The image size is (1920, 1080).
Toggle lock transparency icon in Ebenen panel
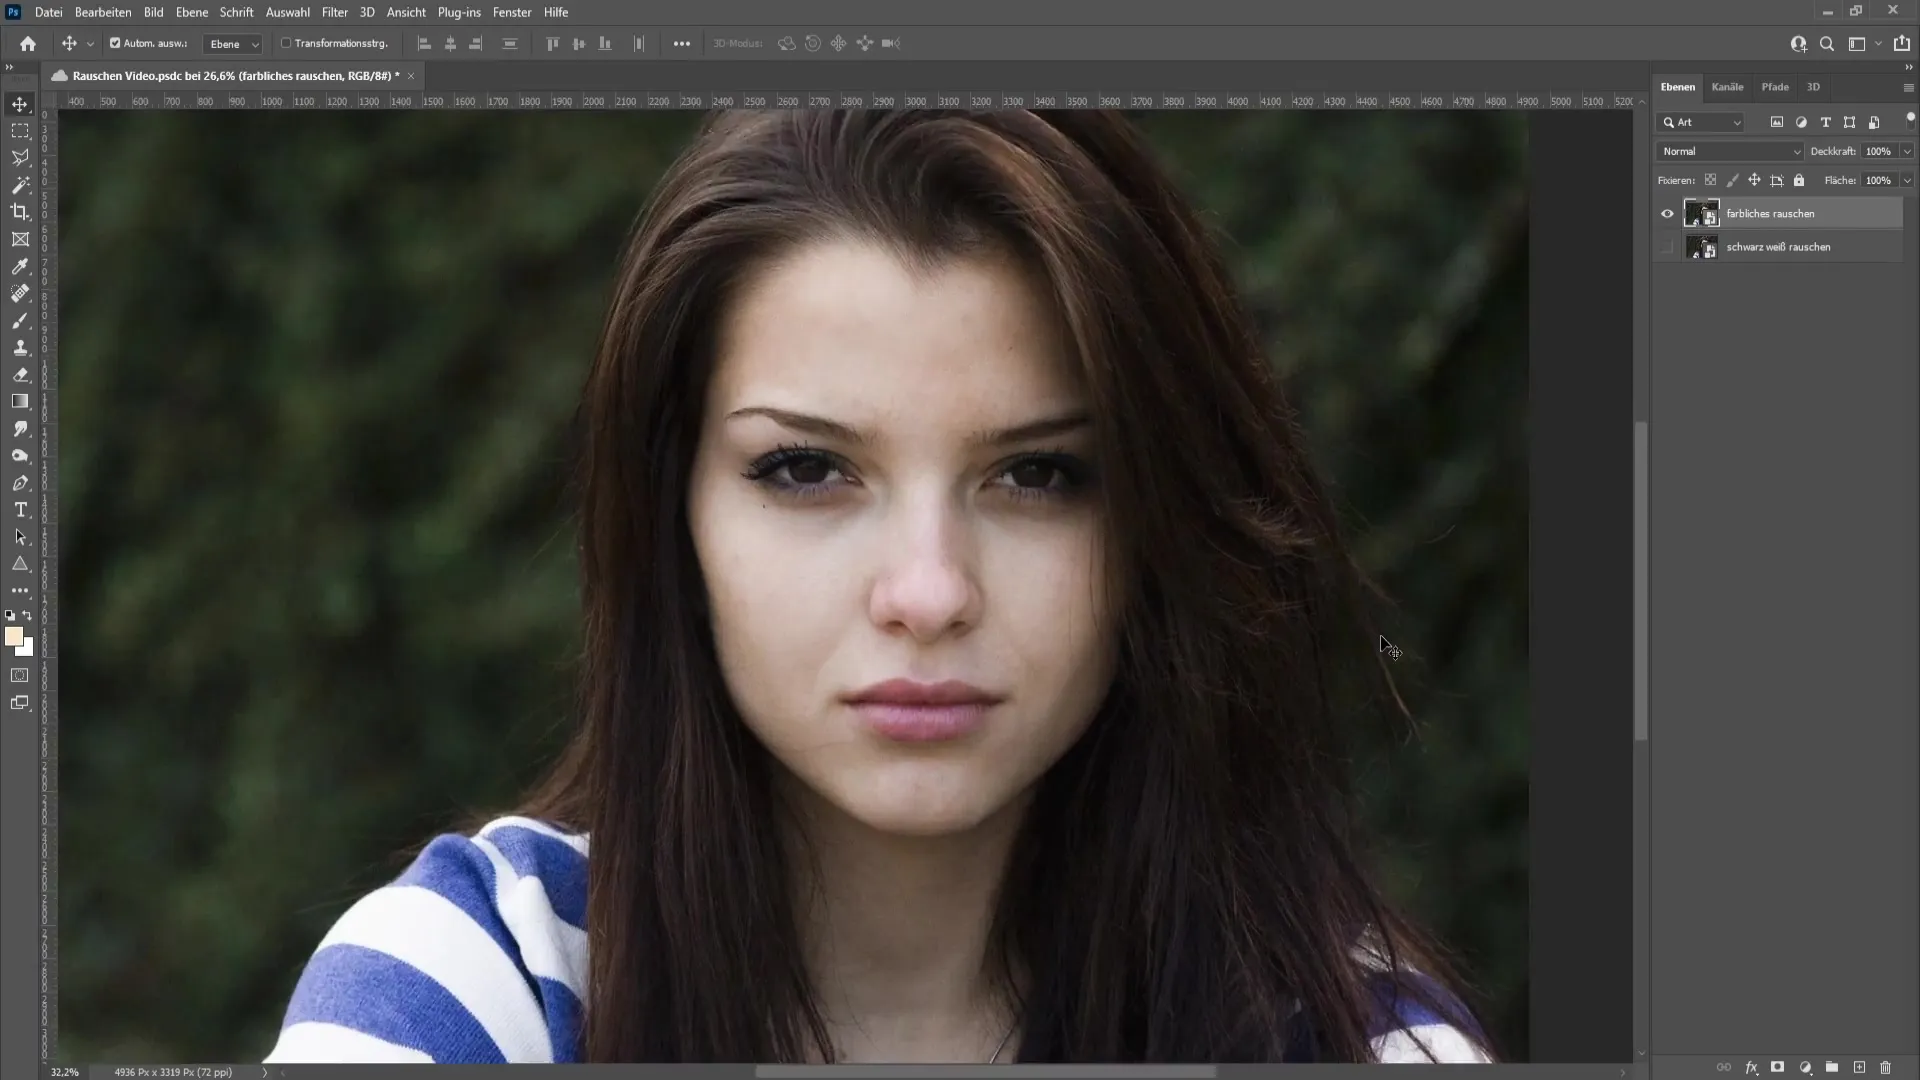tap(1710, 181)
